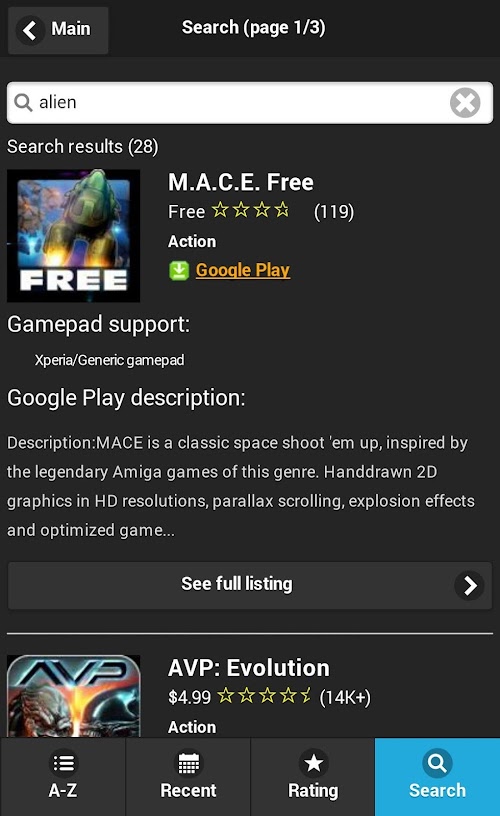Select the M.A.C.E. Free title

[x=240, y=182]
